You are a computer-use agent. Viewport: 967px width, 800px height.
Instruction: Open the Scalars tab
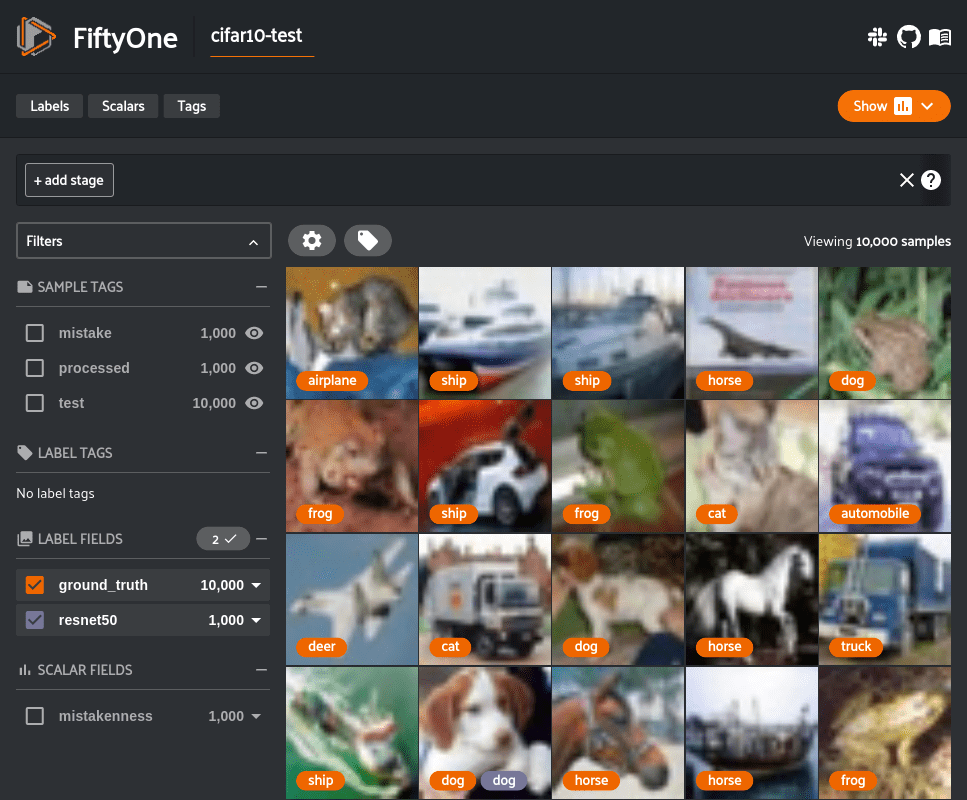pyautogui.click(x=123, y=106)
